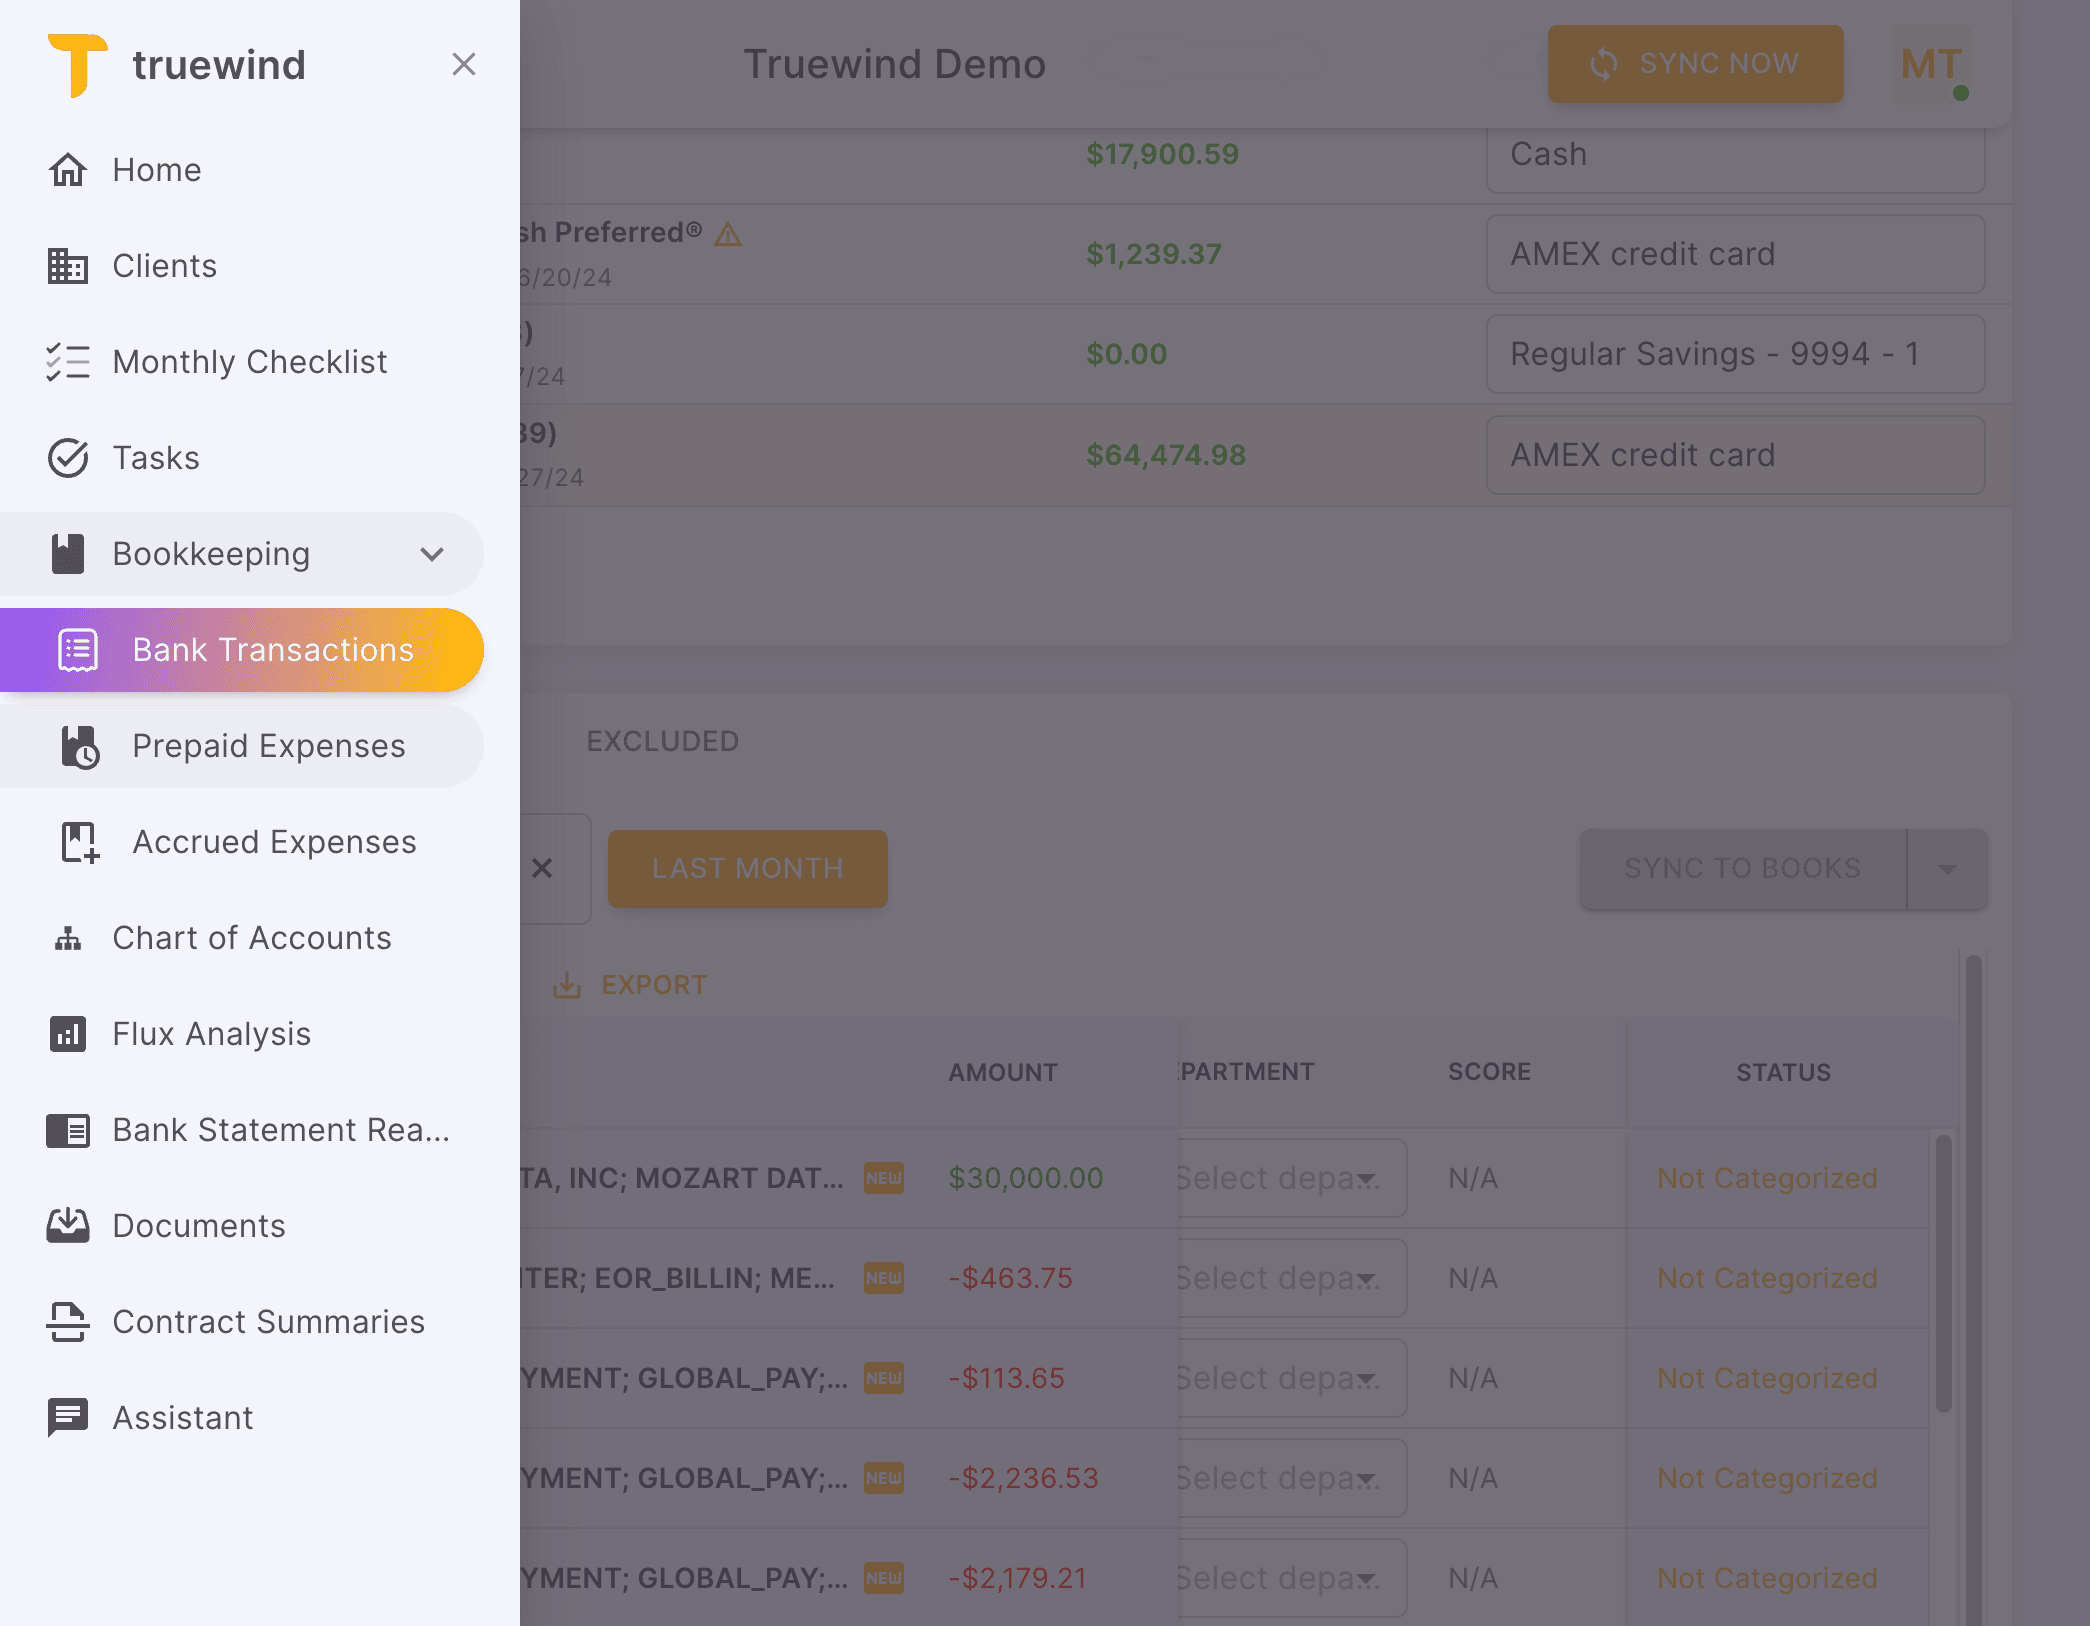Remove the active filter via the X
This screenshot has width=2090, height=1626.
pyautogui.click(x=543, y=869)
